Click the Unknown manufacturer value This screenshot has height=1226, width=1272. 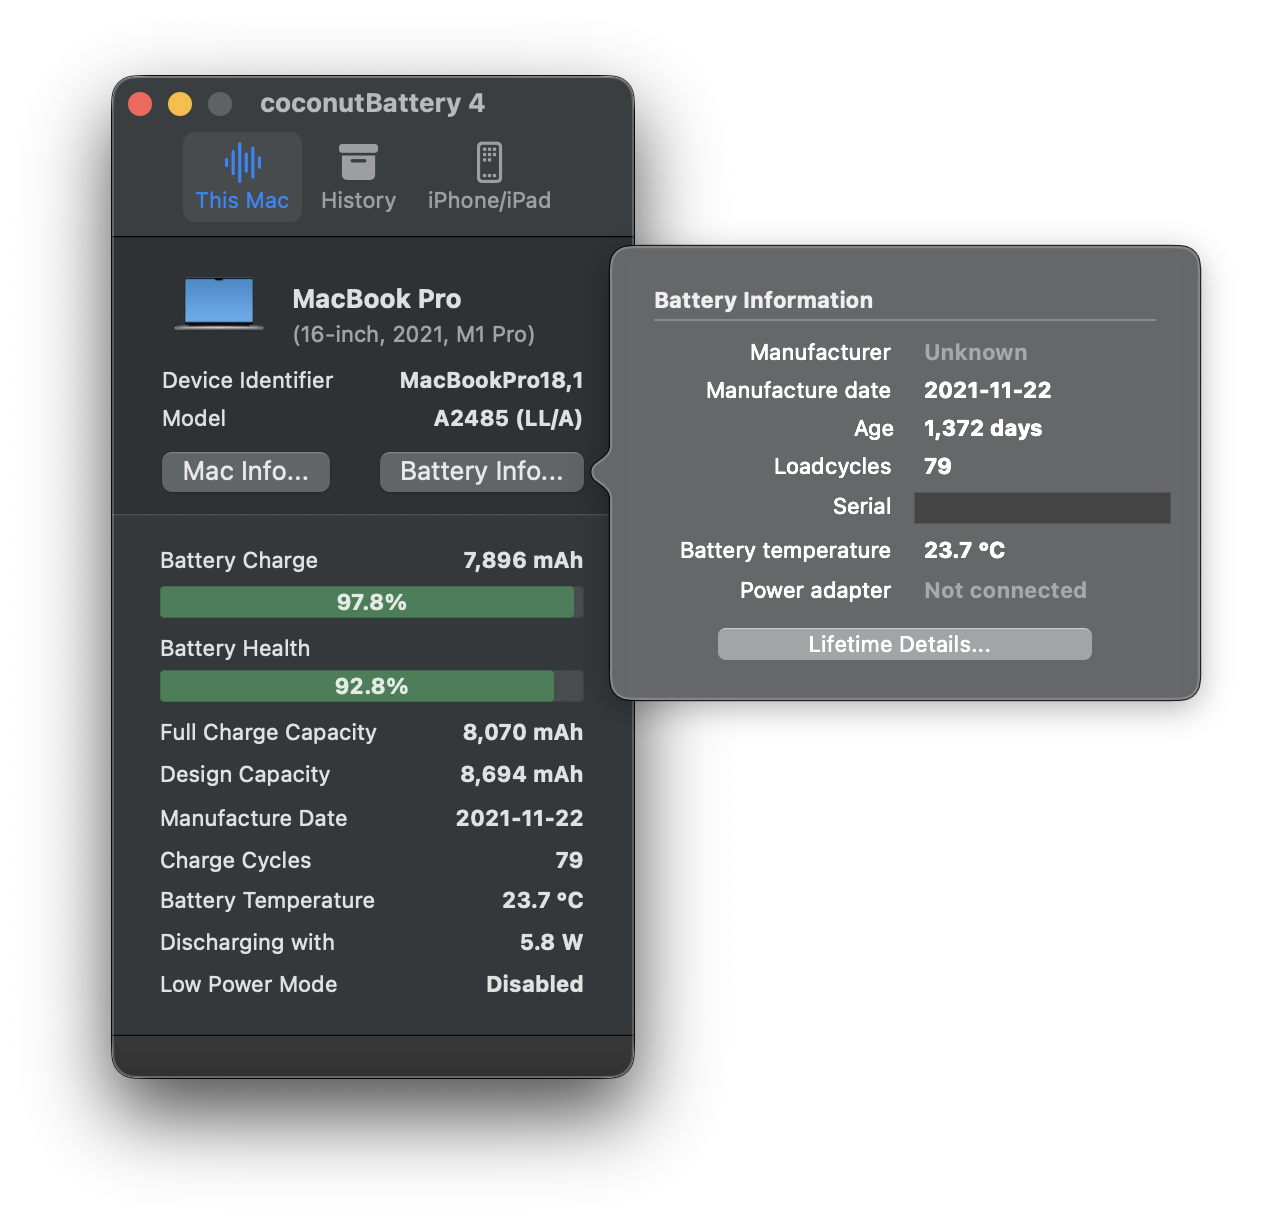[976, 352]
